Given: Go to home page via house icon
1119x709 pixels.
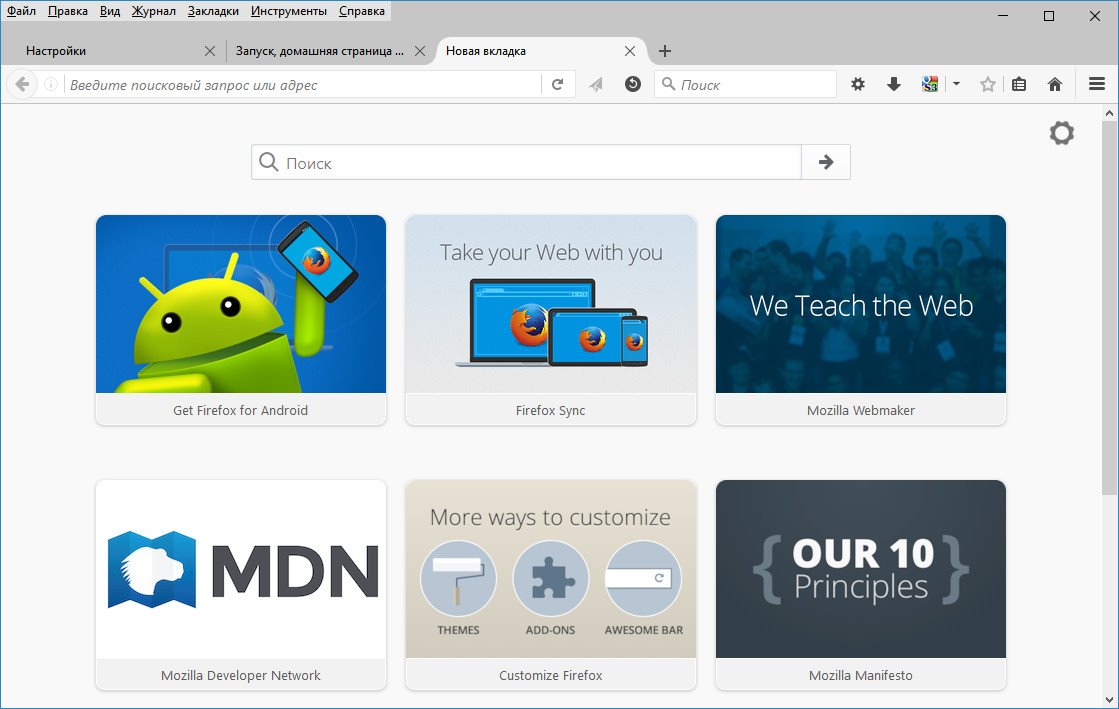Looking at the screenshot, I should [1055, 84].
